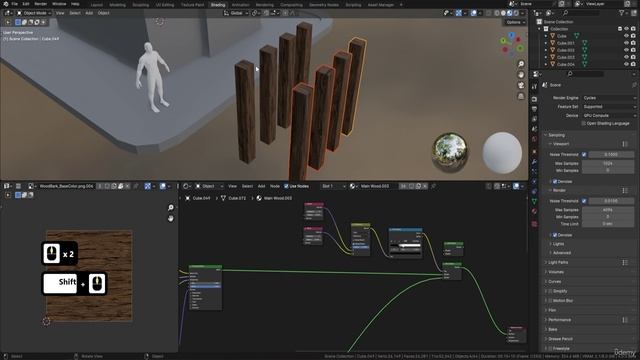Toggle viewport overlays icon
Viewport: 640px width, 360px height.
click(473, 13)
